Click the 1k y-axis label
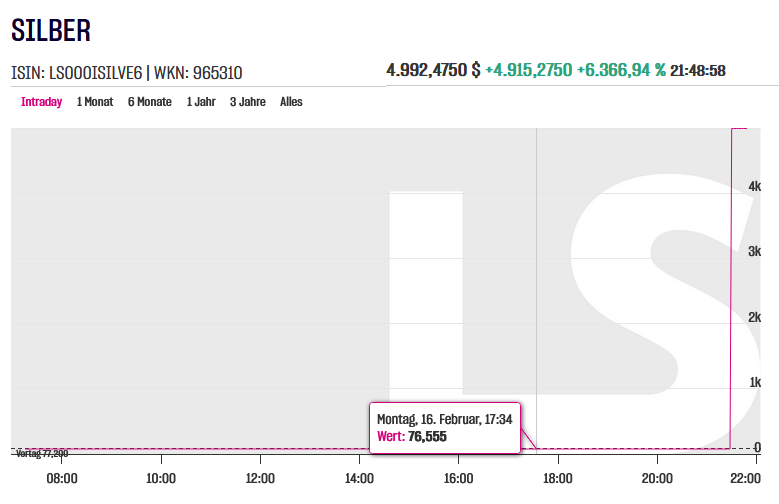The height and width of the screenshot is (504, 779). pos(755,382)
